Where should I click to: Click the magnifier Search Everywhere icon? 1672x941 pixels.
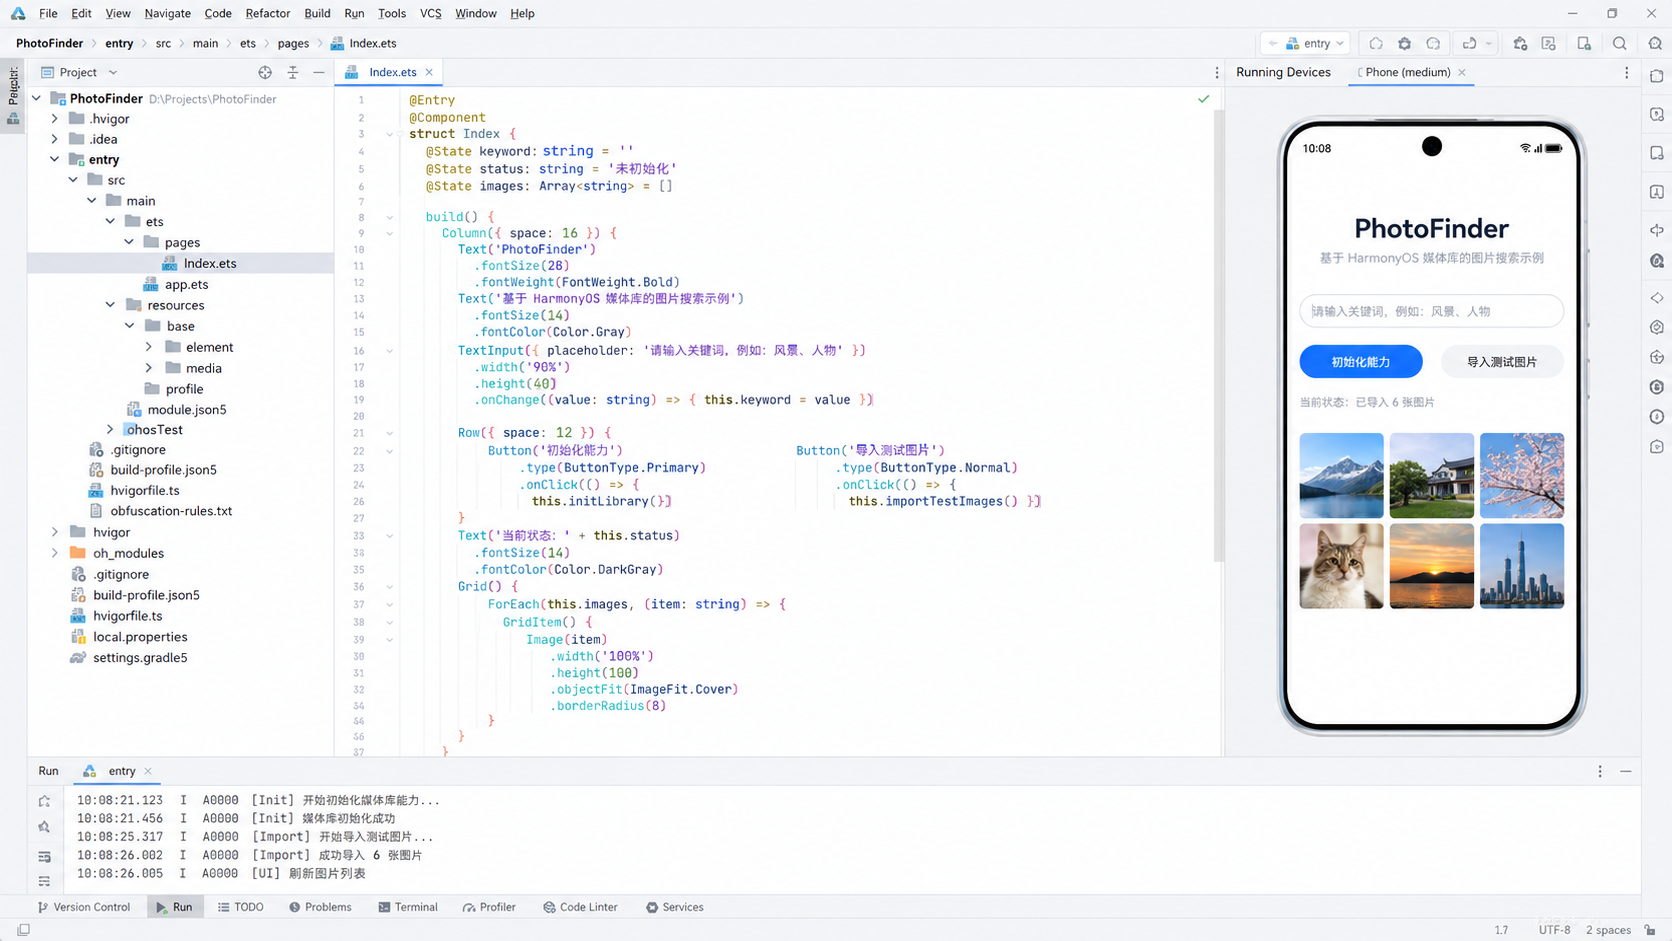pyautogui.click(x=1620, y=44)
